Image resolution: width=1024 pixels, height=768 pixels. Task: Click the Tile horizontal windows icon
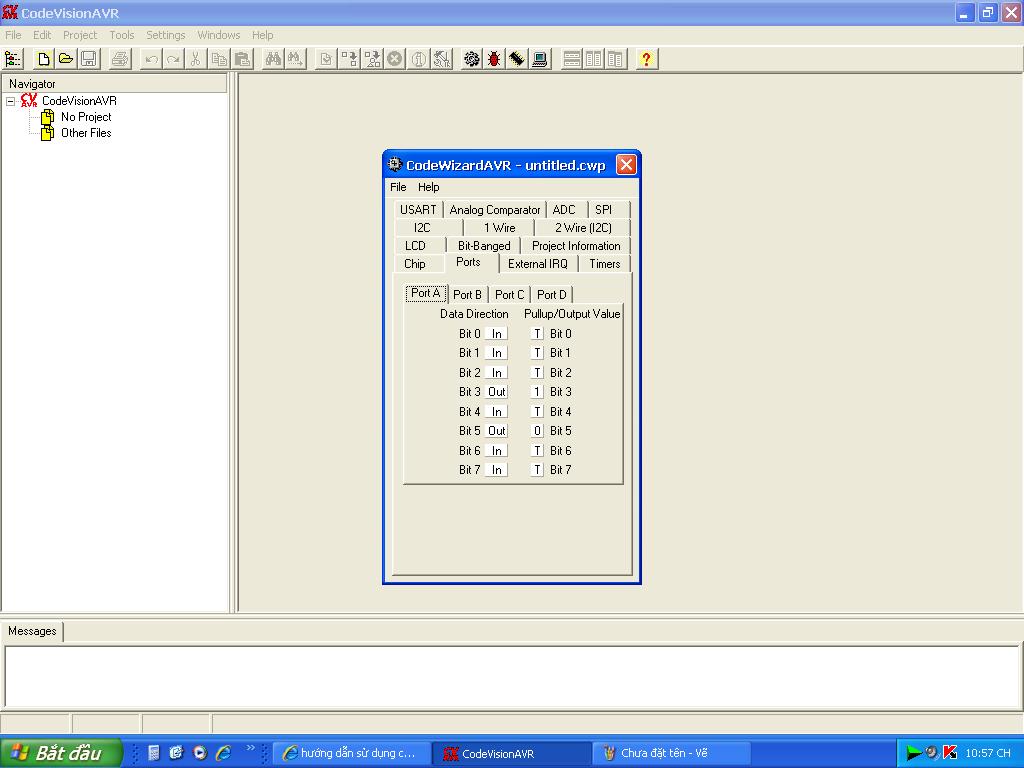(x=571, y=59)
